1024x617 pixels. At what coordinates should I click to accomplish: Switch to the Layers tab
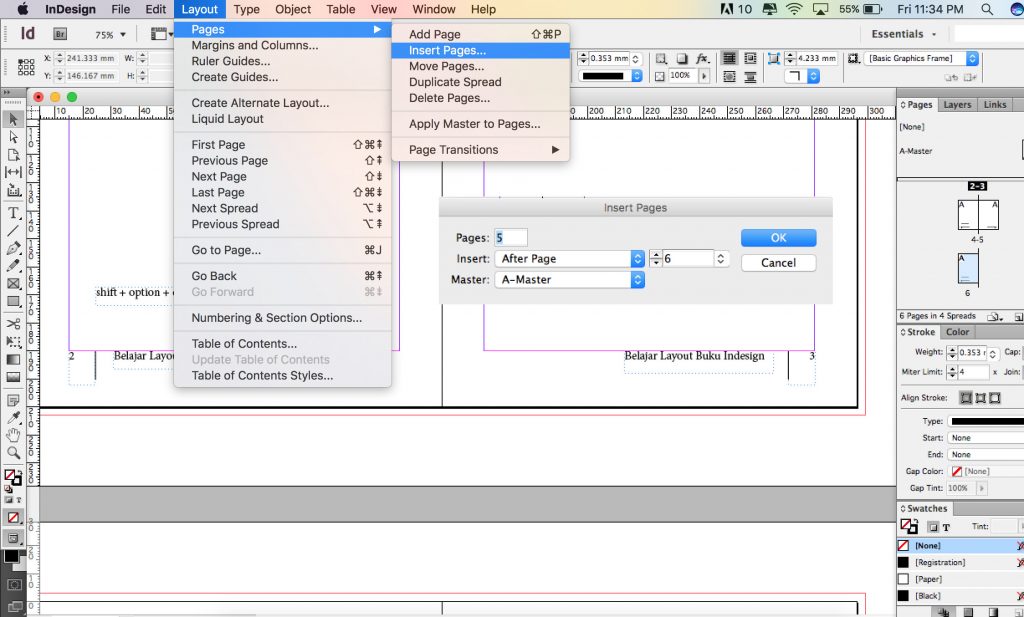pos(957,104)
